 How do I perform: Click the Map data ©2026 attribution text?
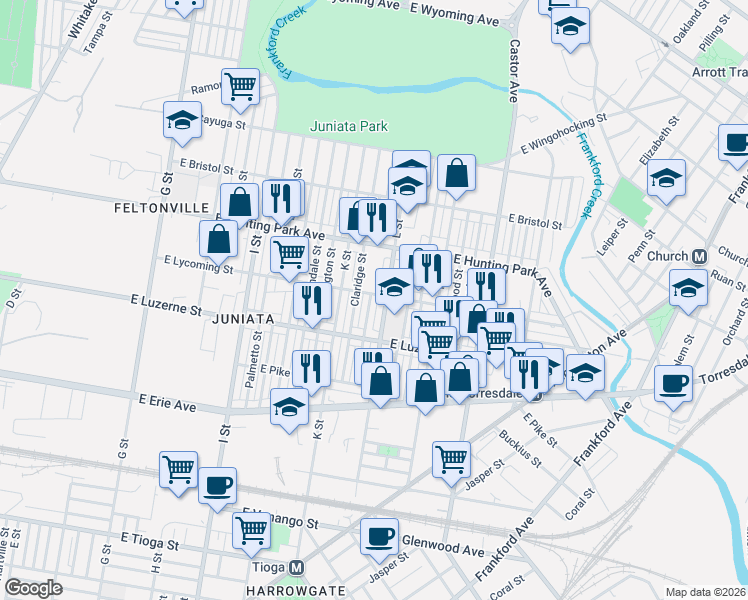(x=706, y=593)
